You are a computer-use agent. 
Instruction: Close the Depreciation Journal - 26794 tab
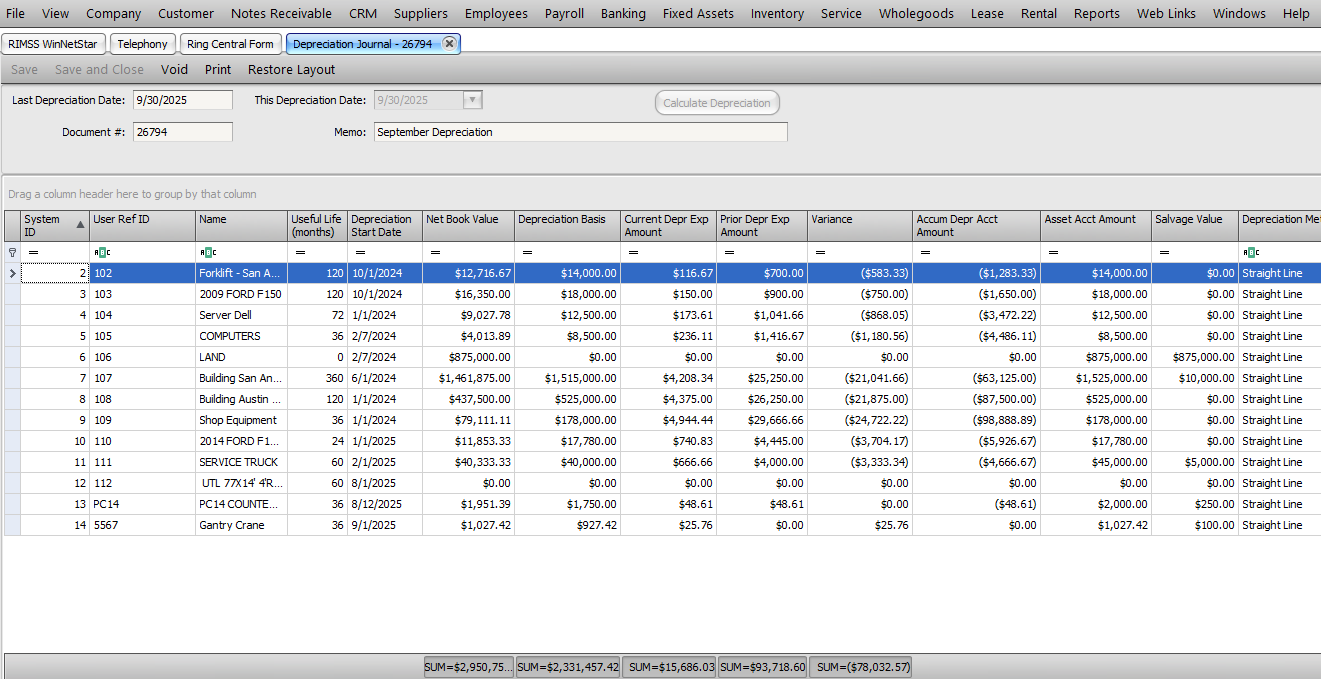coord(449,43)
